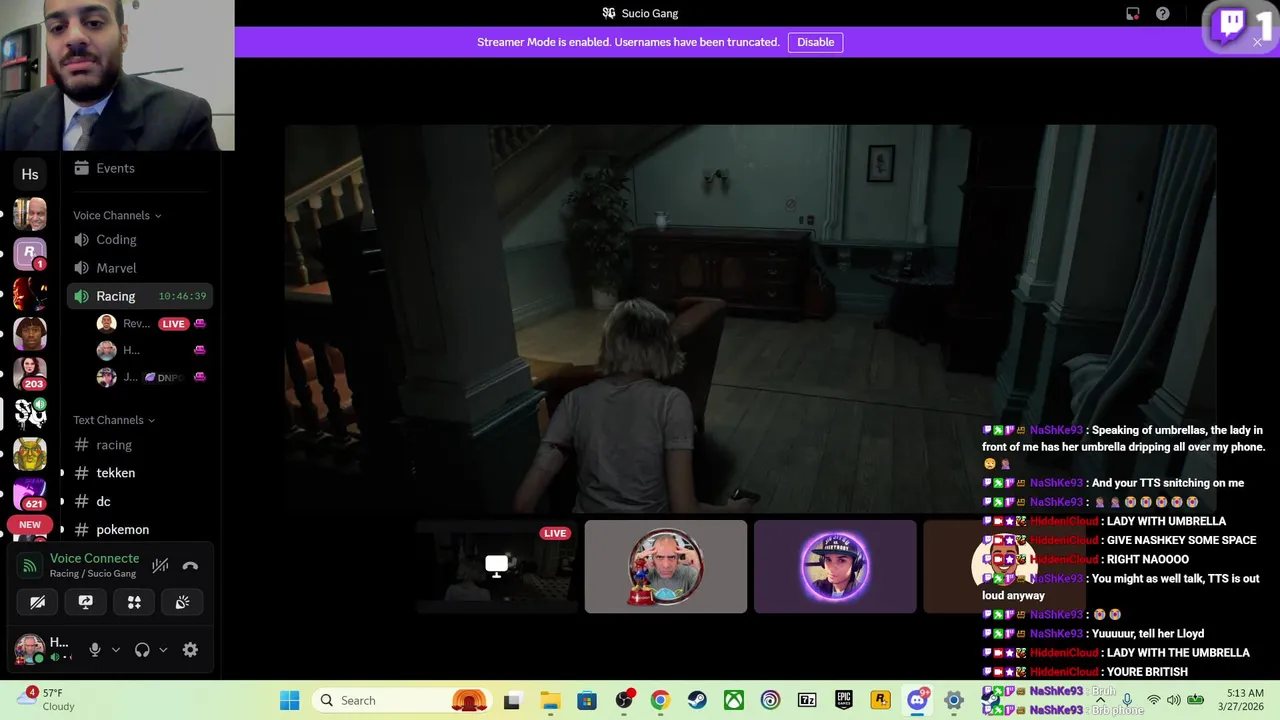Open Windows Settings gear on taskbar
Viewport: 1280px width, 720px height.
pos(954,700)
